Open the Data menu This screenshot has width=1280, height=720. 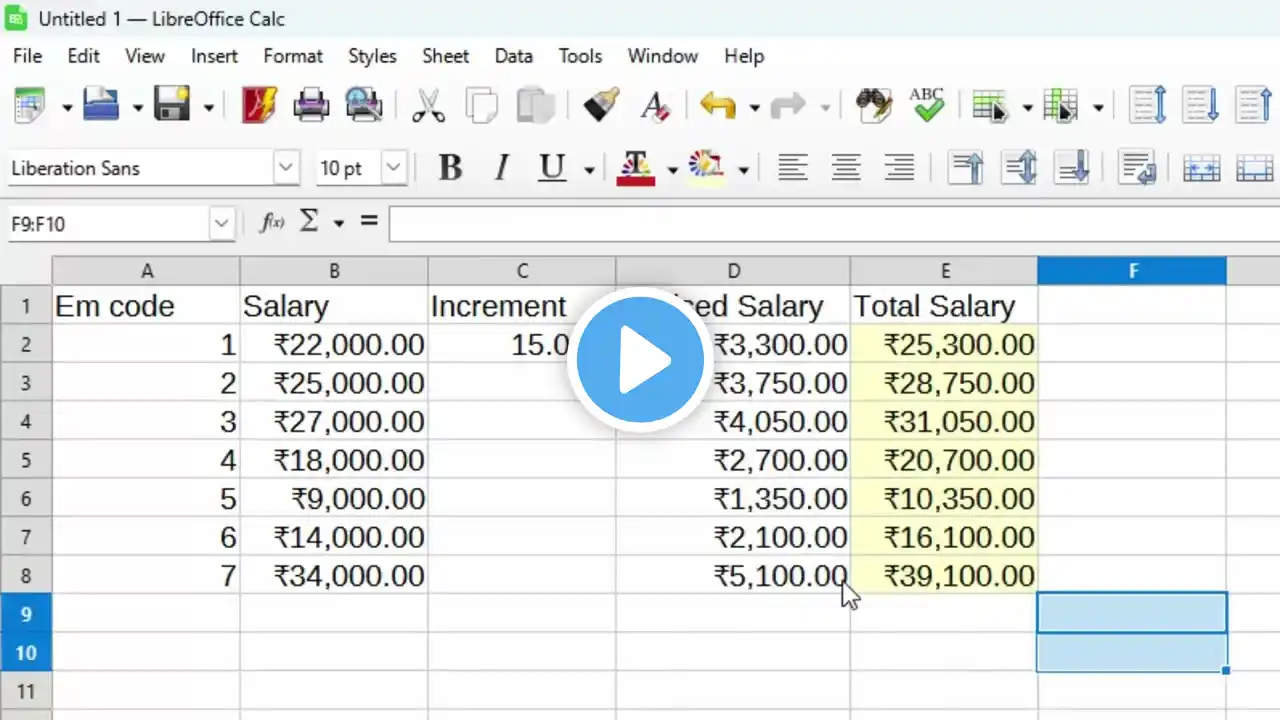(x=513, y=56)
